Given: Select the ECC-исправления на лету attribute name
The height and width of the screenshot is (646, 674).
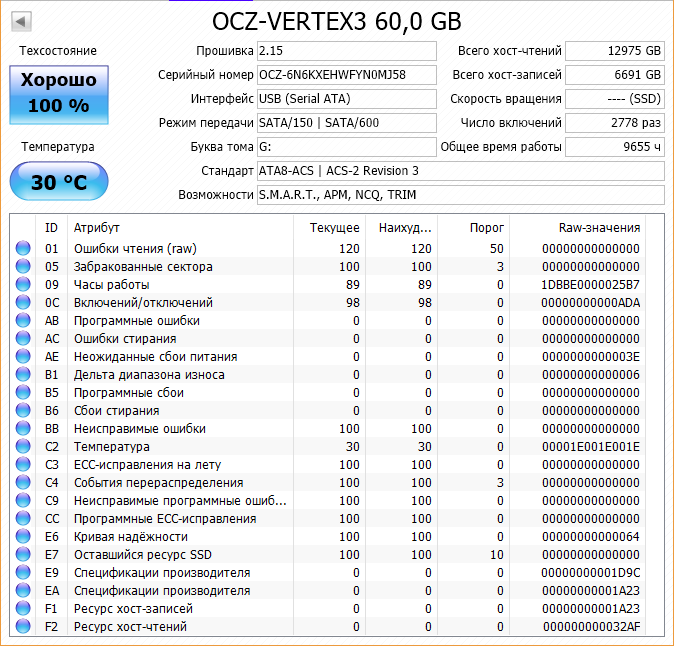Looking at the screenshot, I should coord(147,465).
